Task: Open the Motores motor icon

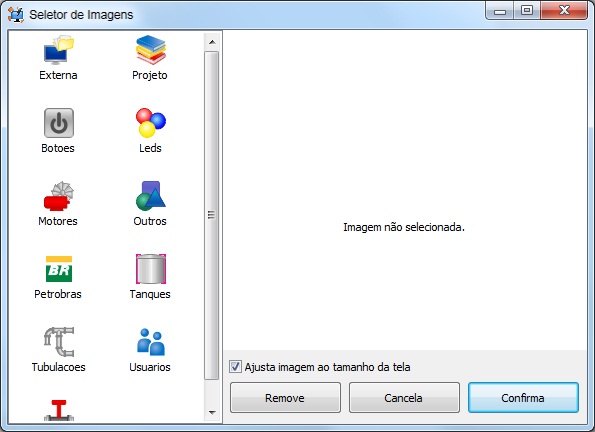Action: pyautogui.click(x=59, y=196)
